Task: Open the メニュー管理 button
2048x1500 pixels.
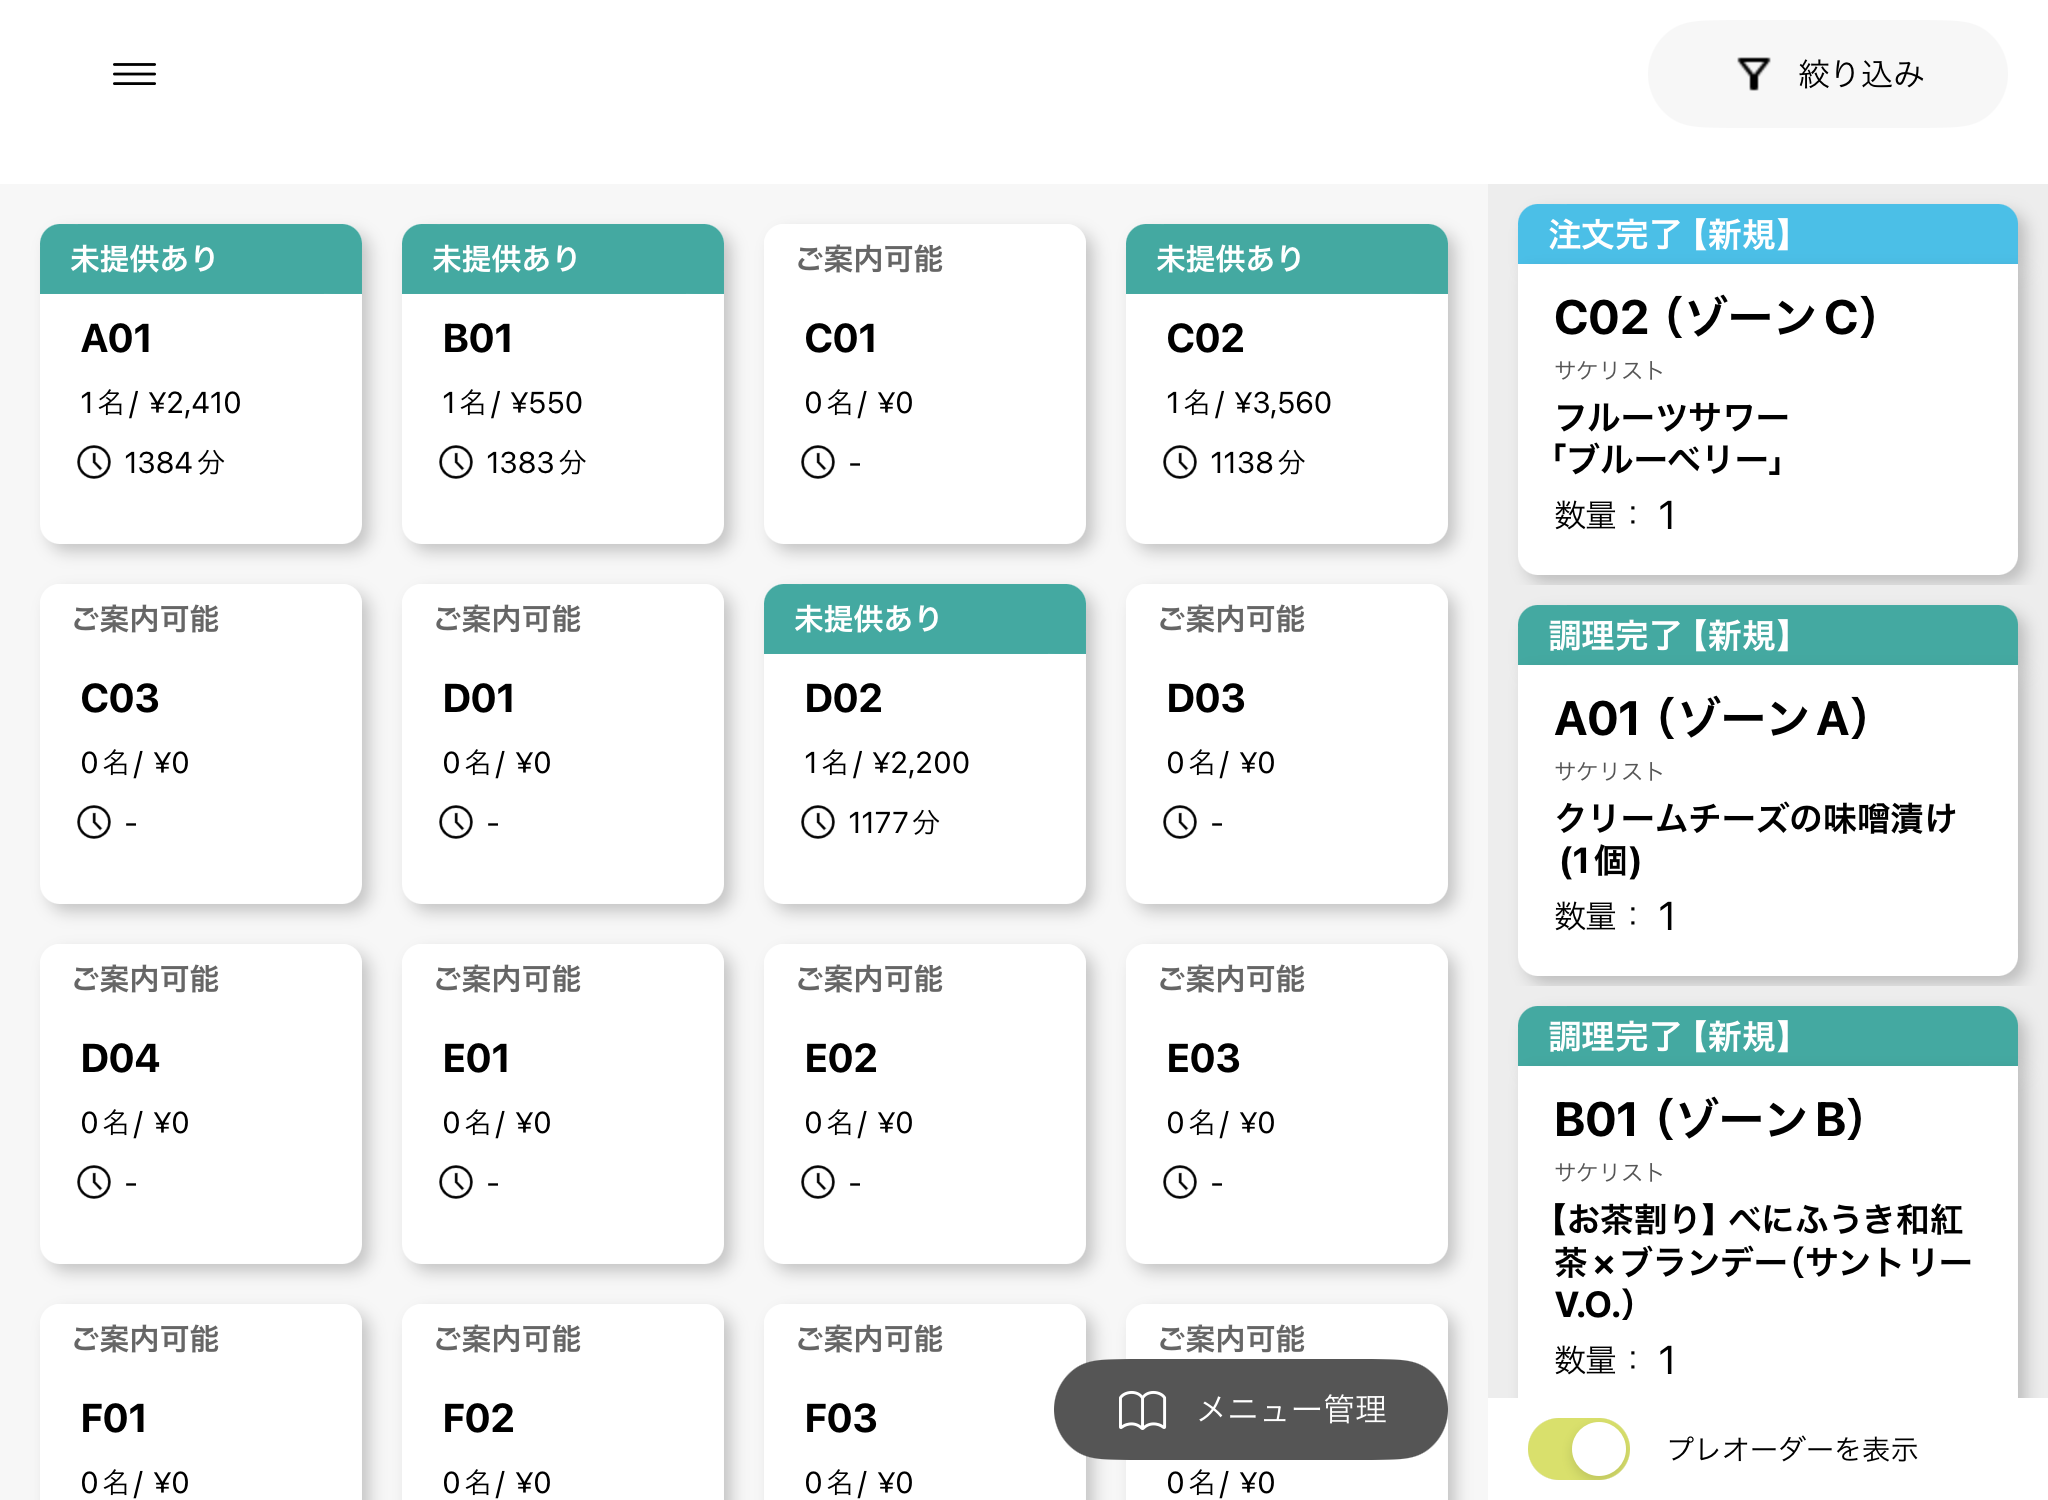Action: click(x=1250, y=1409)
